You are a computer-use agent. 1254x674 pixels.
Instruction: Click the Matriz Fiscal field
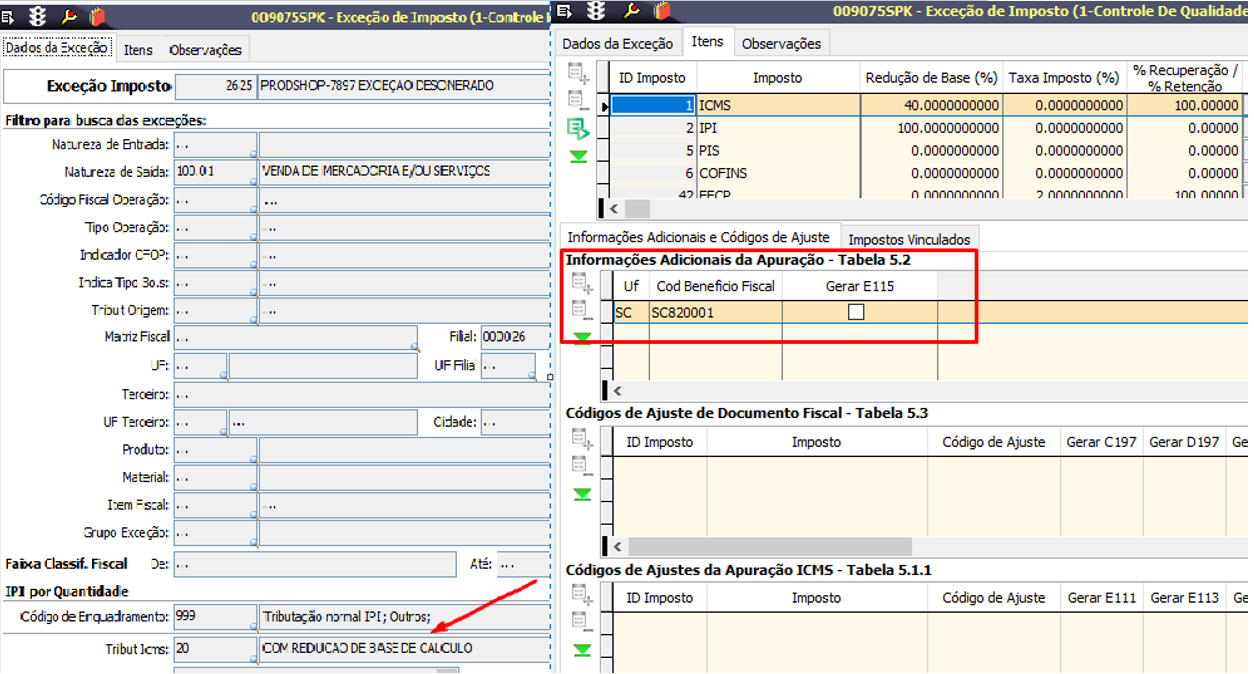(296, 337)
